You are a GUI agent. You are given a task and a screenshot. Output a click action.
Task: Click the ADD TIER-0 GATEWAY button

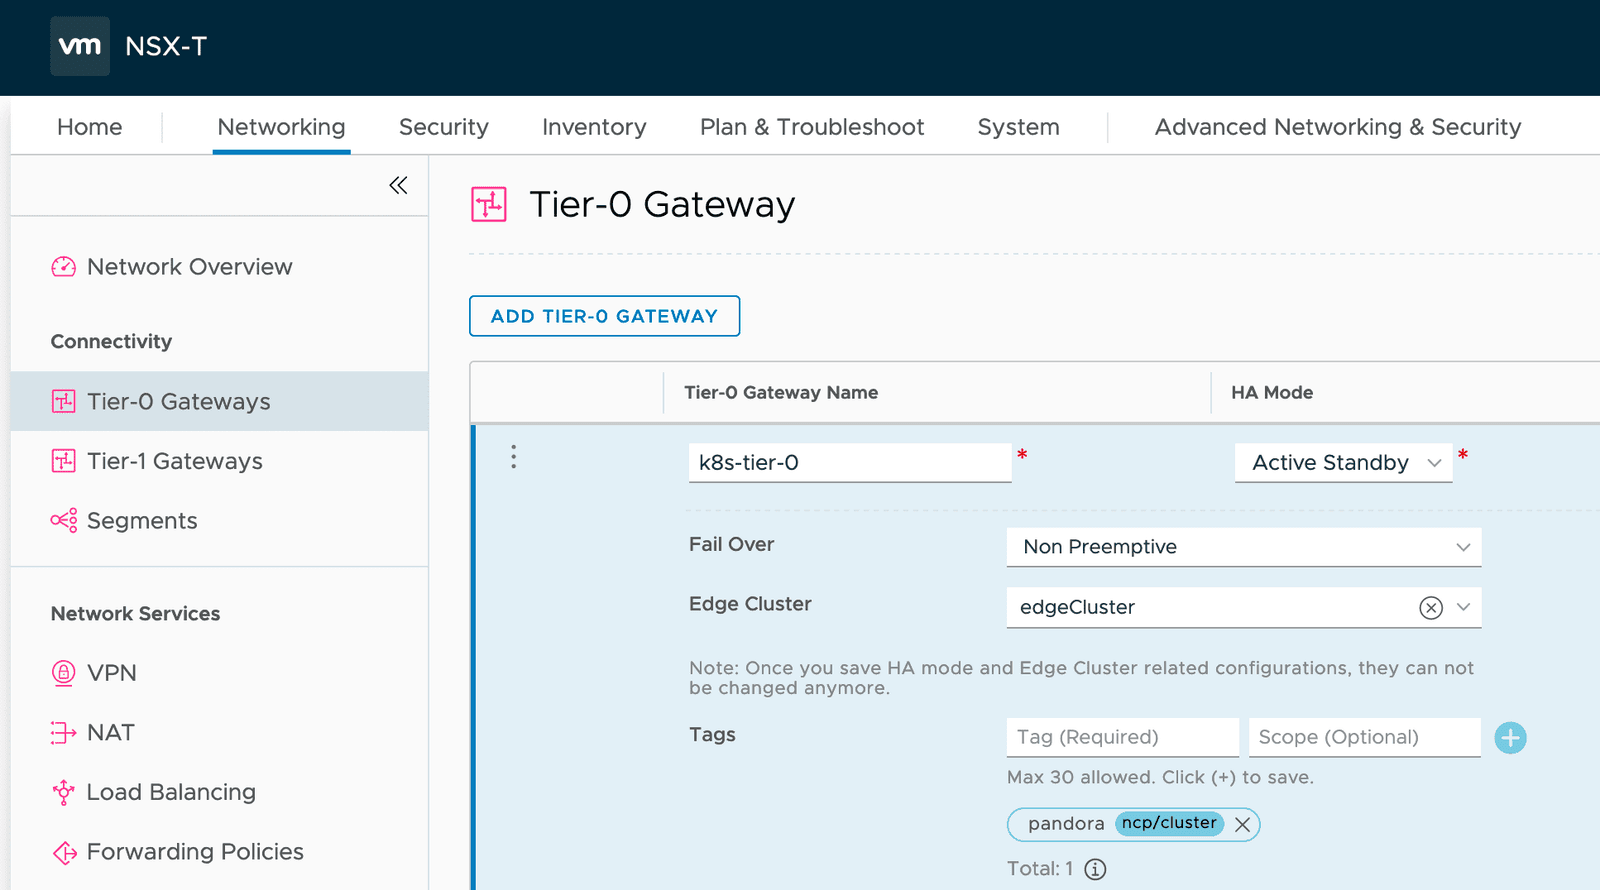[604, 316]
